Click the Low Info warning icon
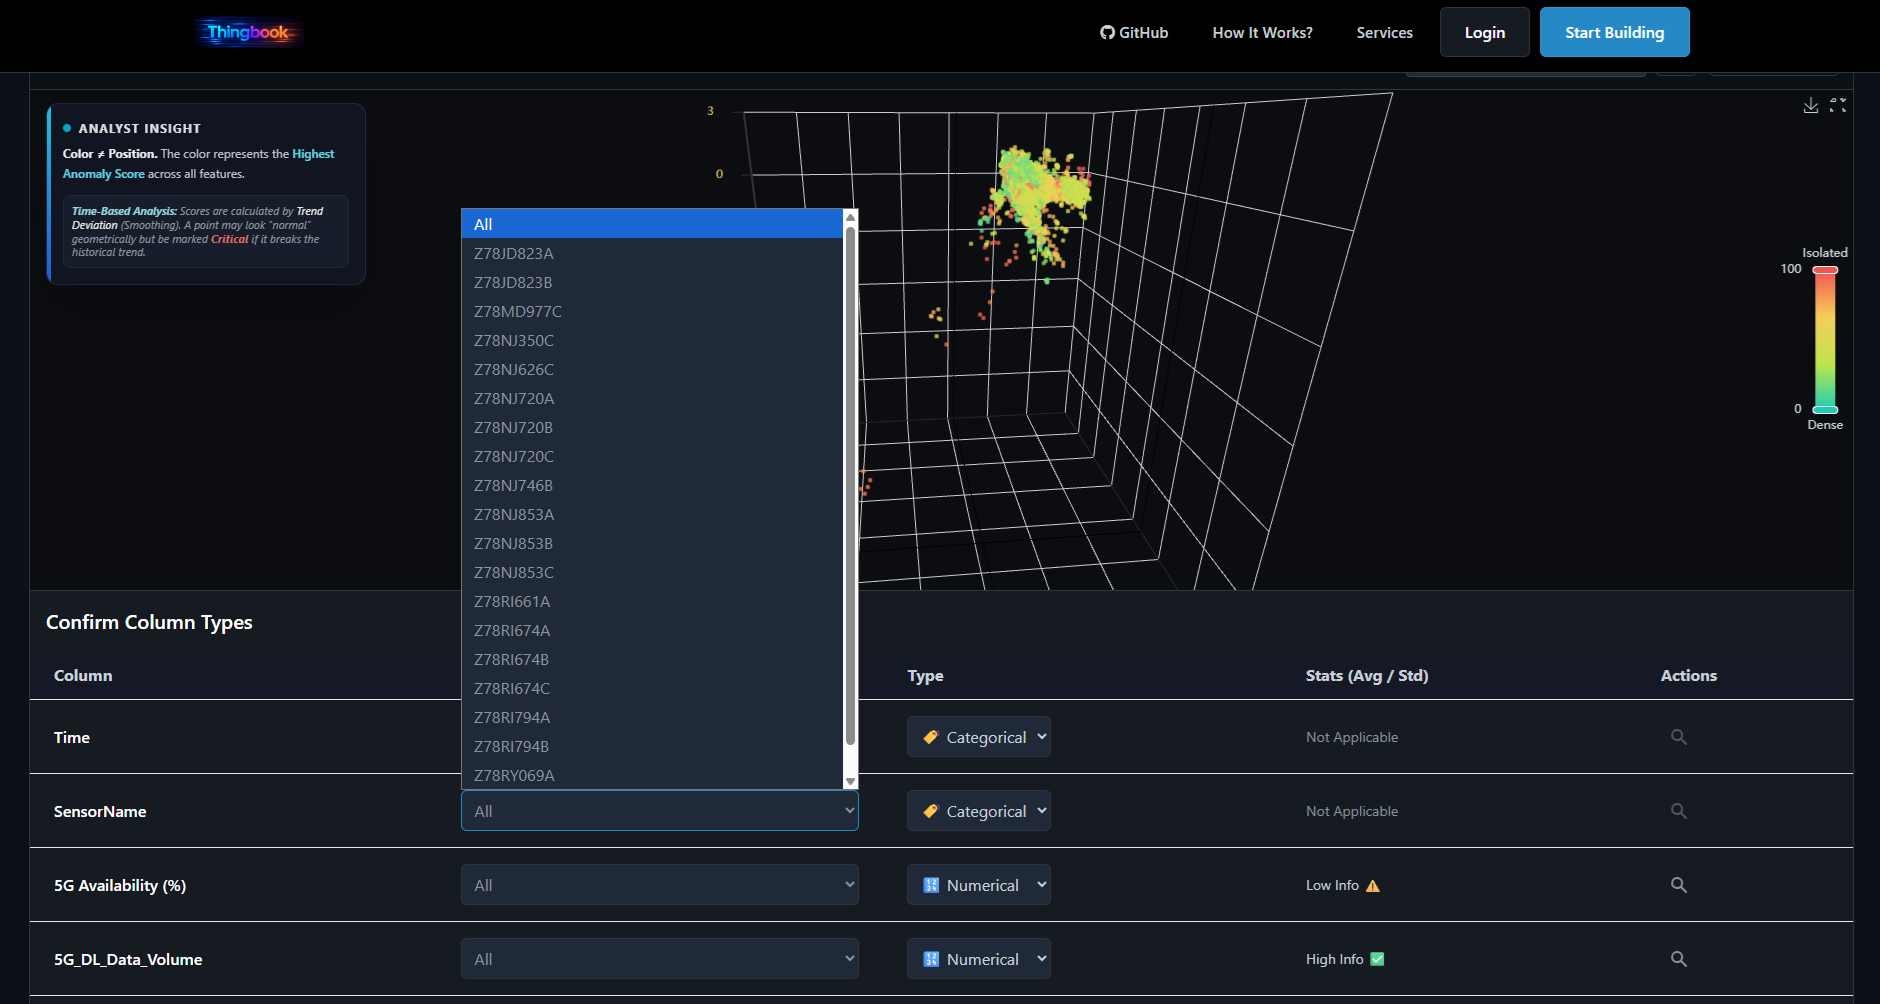The width and height of the screenshot is (1880, 1004). [x=1373, y=886]
